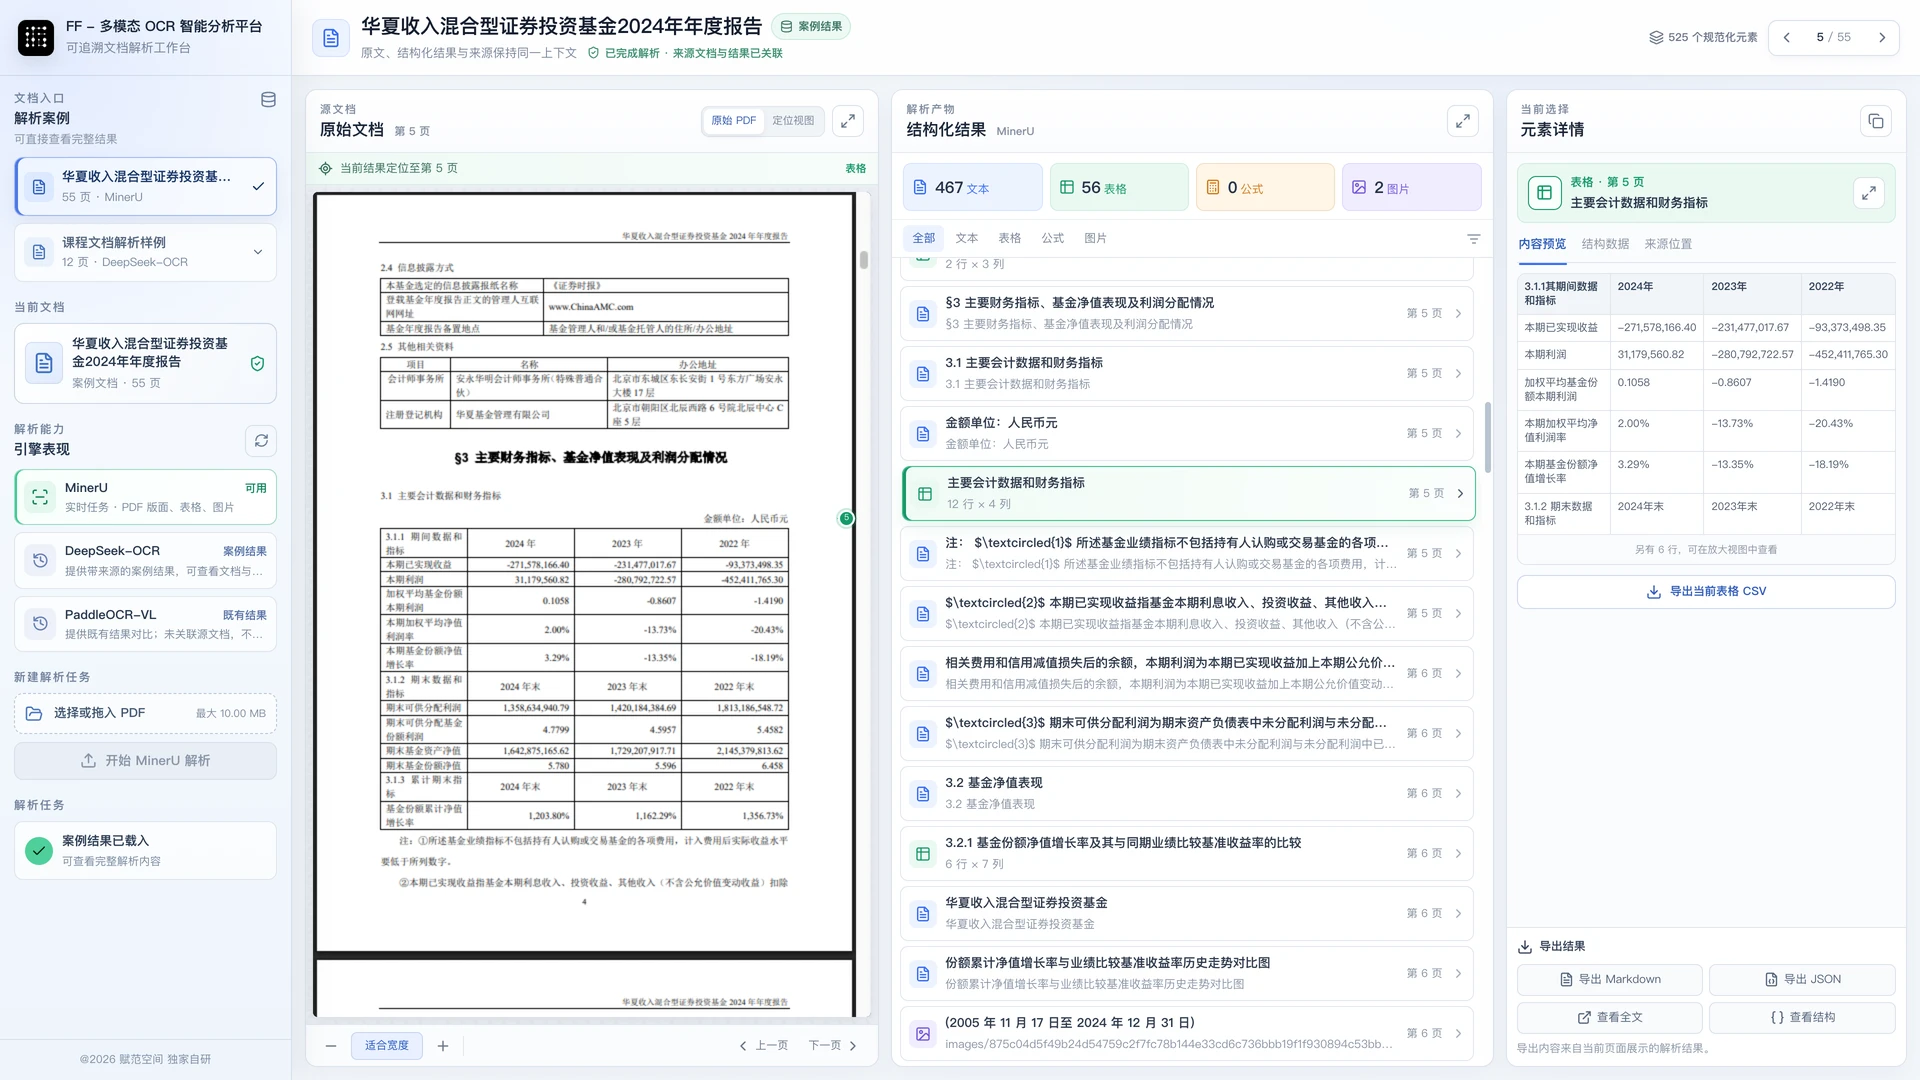Zoom in the PDF with plus icon

coord(443,1046)
